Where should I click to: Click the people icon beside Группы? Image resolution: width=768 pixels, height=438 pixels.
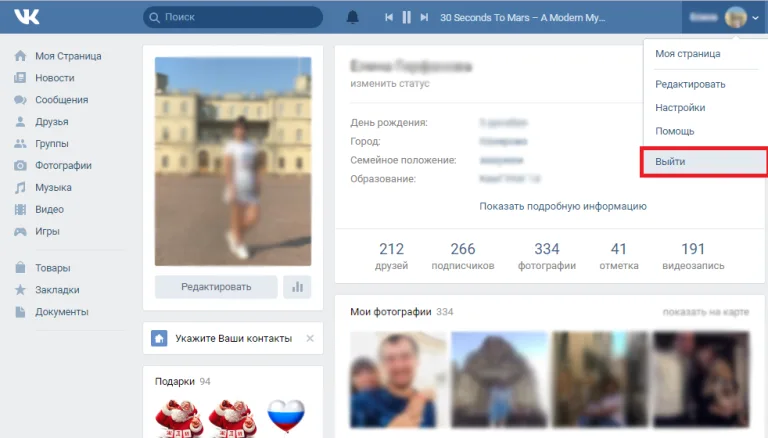pyautogui.click(x=20, y=144)
